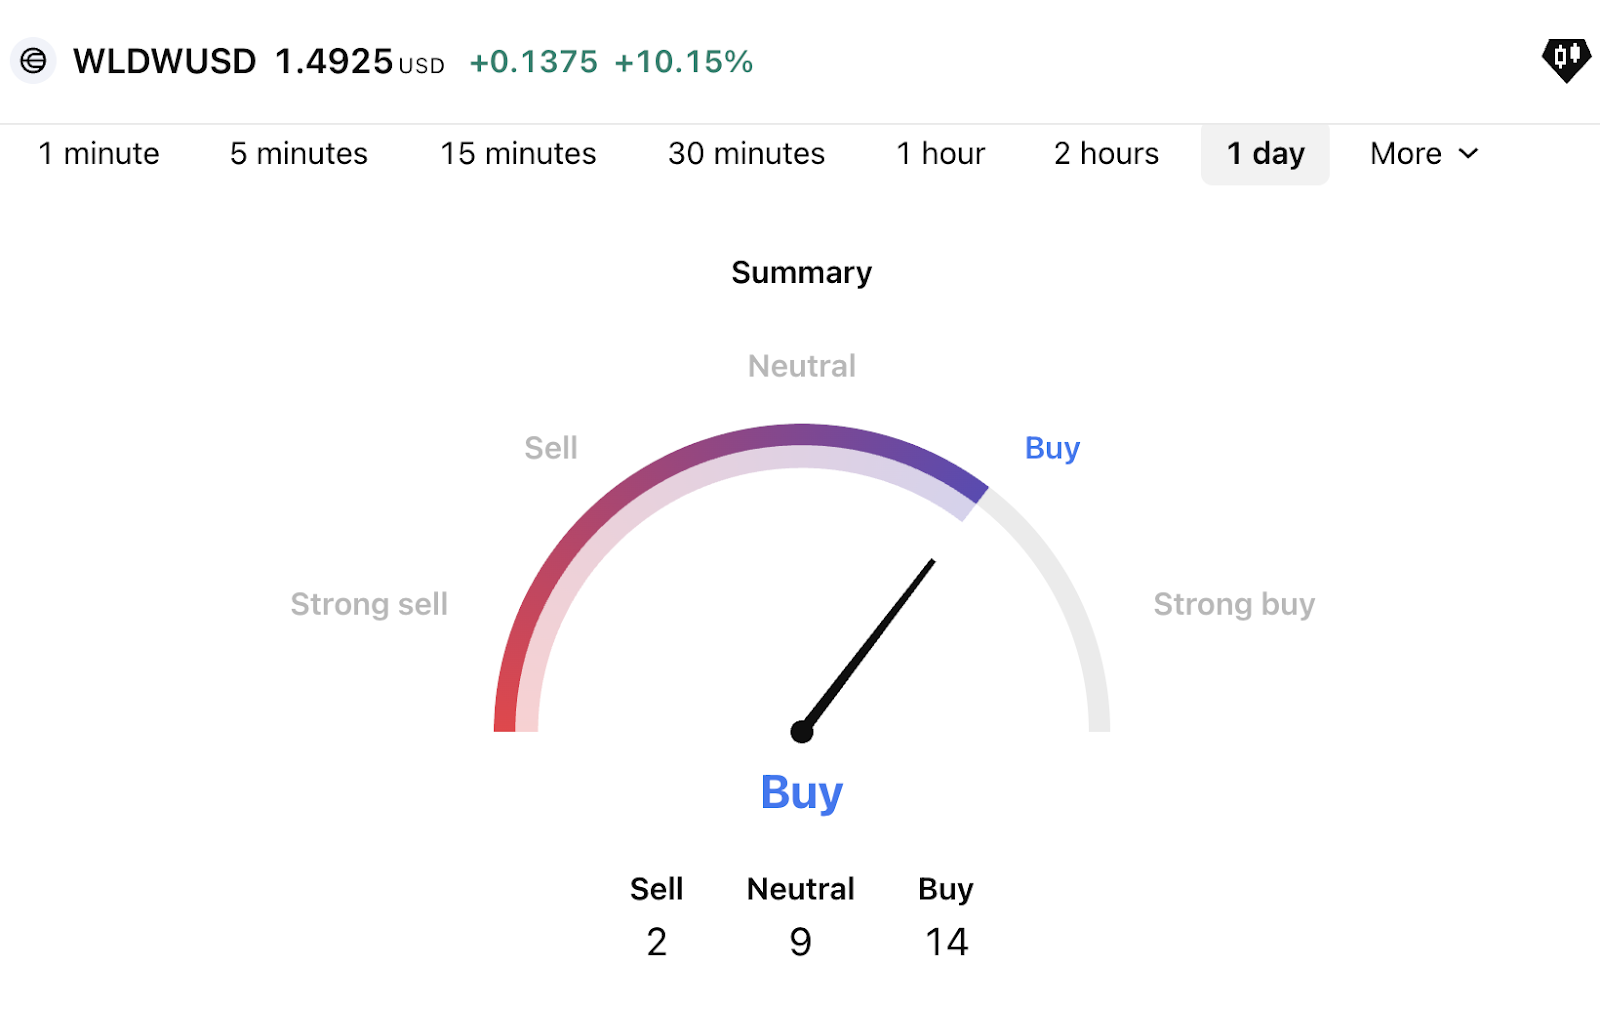Screen dimensions: 1600x1009
Task: Click the 1.4925 USD price value
Action: point(335,62)
